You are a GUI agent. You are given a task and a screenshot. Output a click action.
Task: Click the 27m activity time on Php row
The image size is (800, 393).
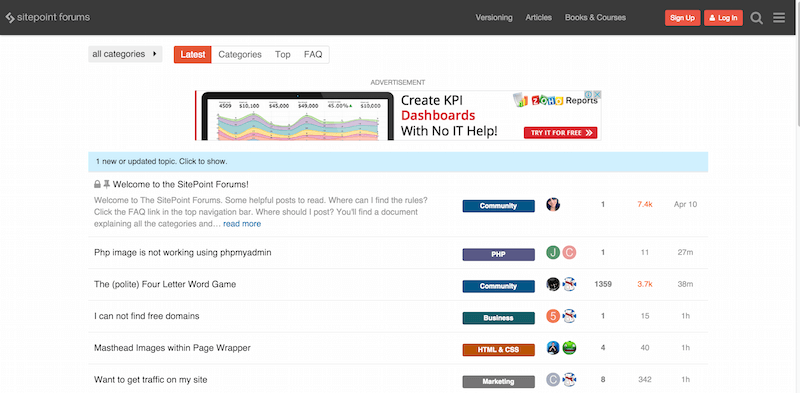click(685, 252)
